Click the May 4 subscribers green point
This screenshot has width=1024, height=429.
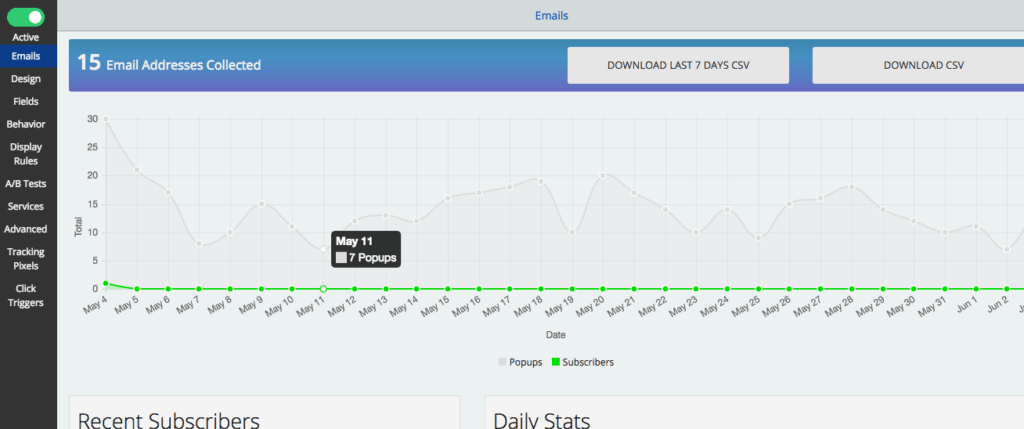click(106, 283)
